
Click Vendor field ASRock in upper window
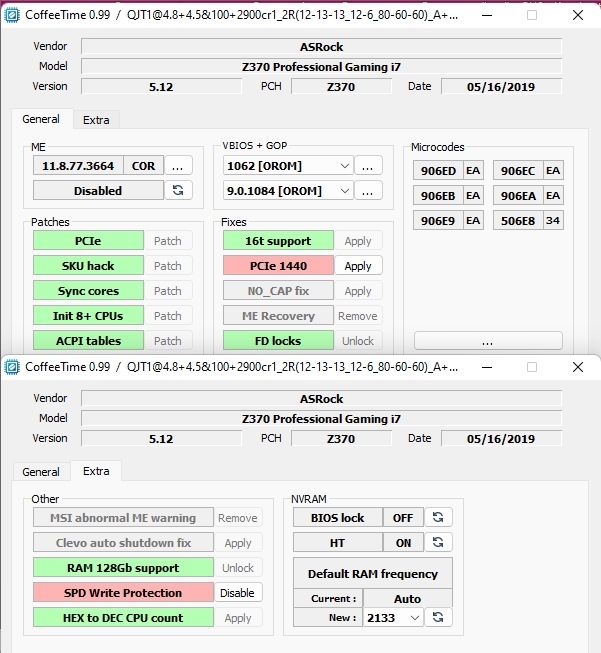pos(322,47)
